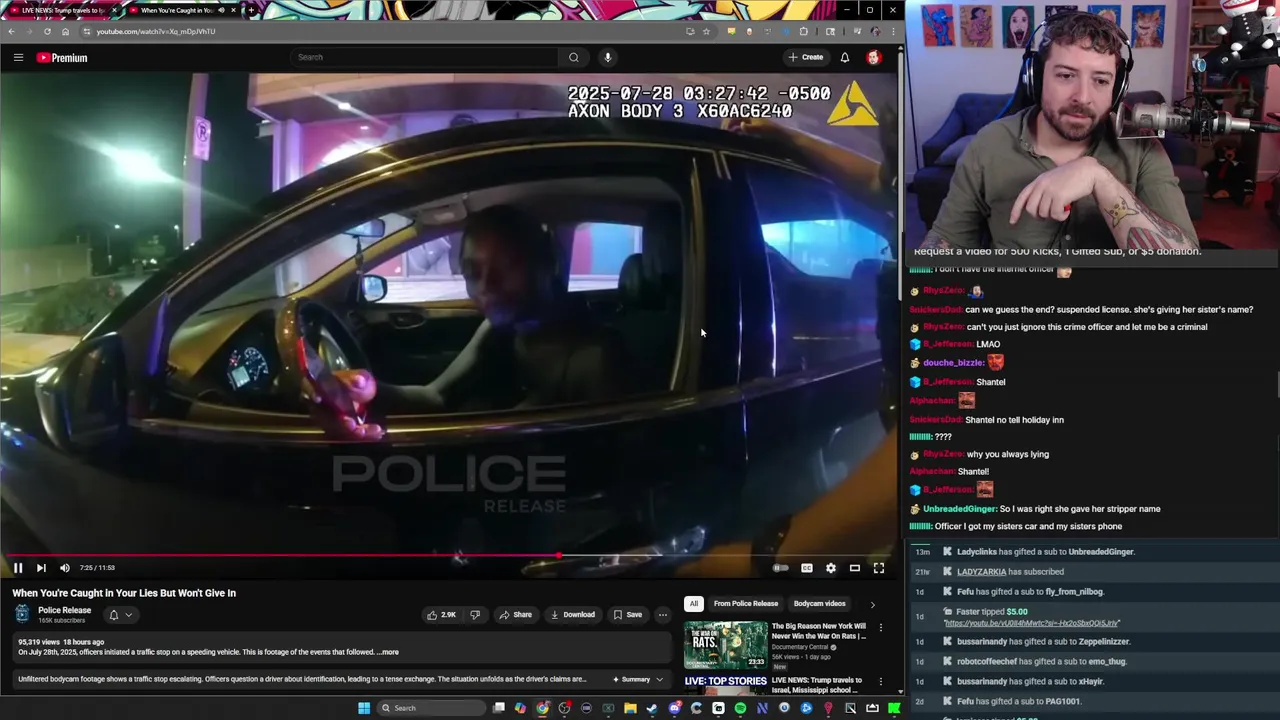1280x720 pixels.
Task: Go to the browser home page
Action: [65, 31]
